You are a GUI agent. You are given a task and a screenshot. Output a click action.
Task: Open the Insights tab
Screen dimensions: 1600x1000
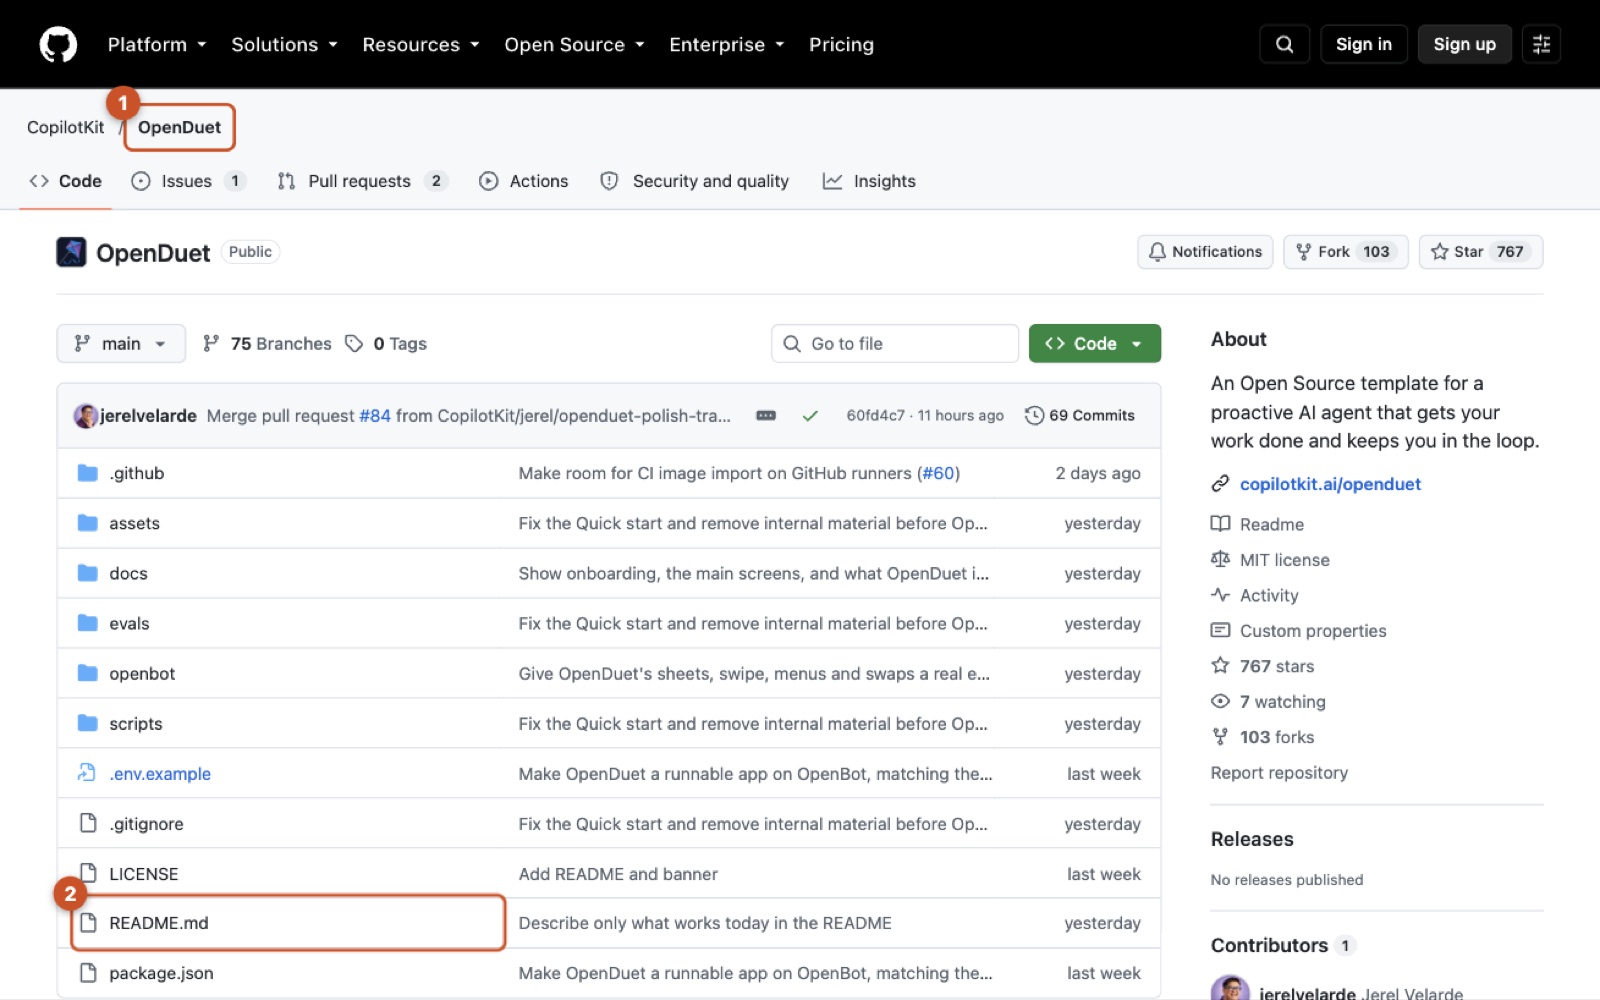tap(869, 181)
